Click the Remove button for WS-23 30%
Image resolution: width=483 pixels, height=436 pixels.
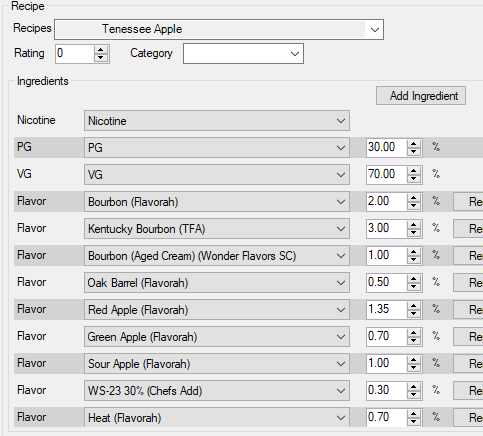coord(468,391)
